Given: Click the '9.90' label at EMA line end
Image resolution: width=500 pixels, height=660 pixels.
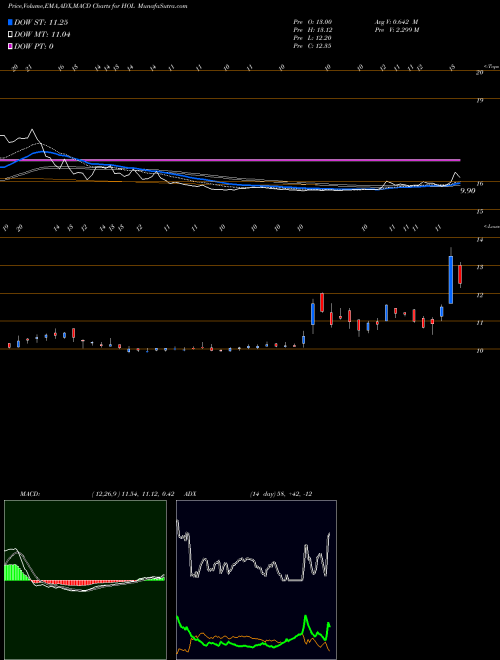Looking at the screenshot, I should coord(468,191).
